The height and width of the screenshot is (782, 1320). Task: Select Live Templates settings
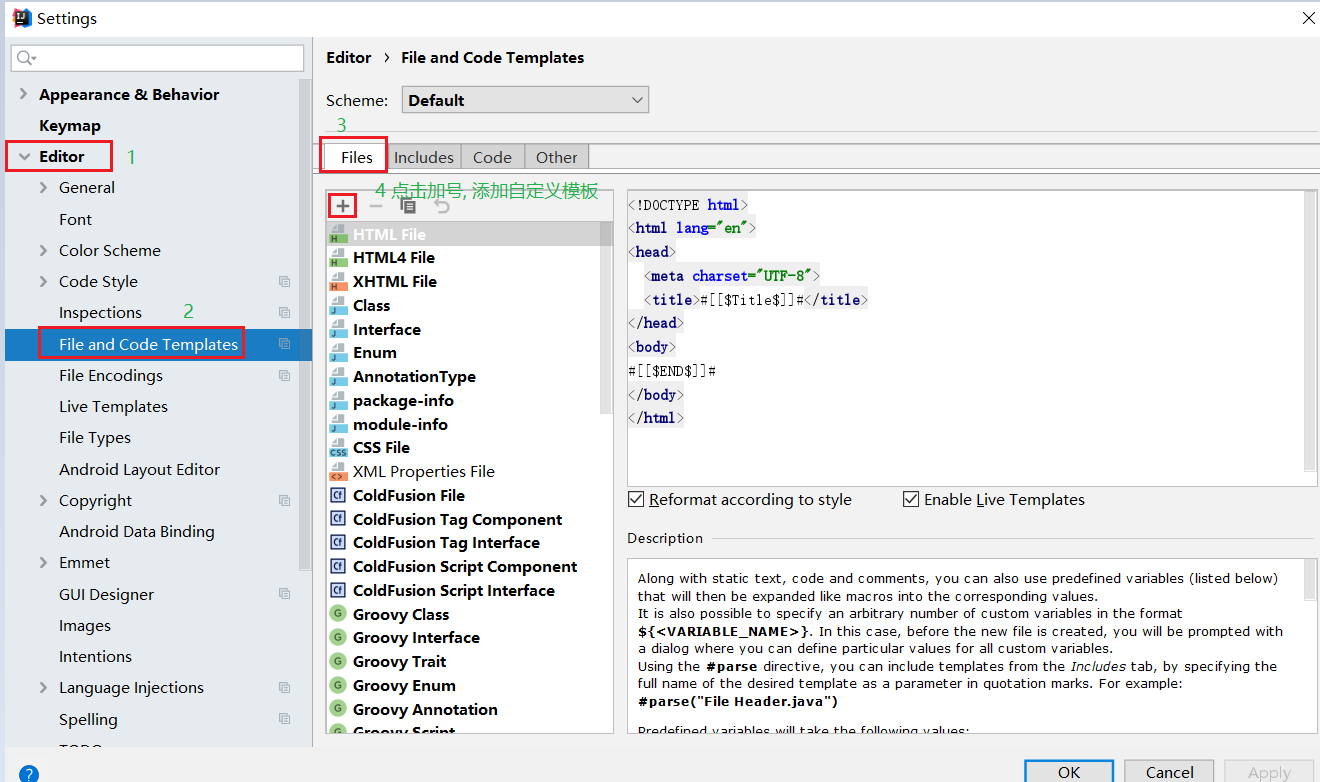point(113,407)
